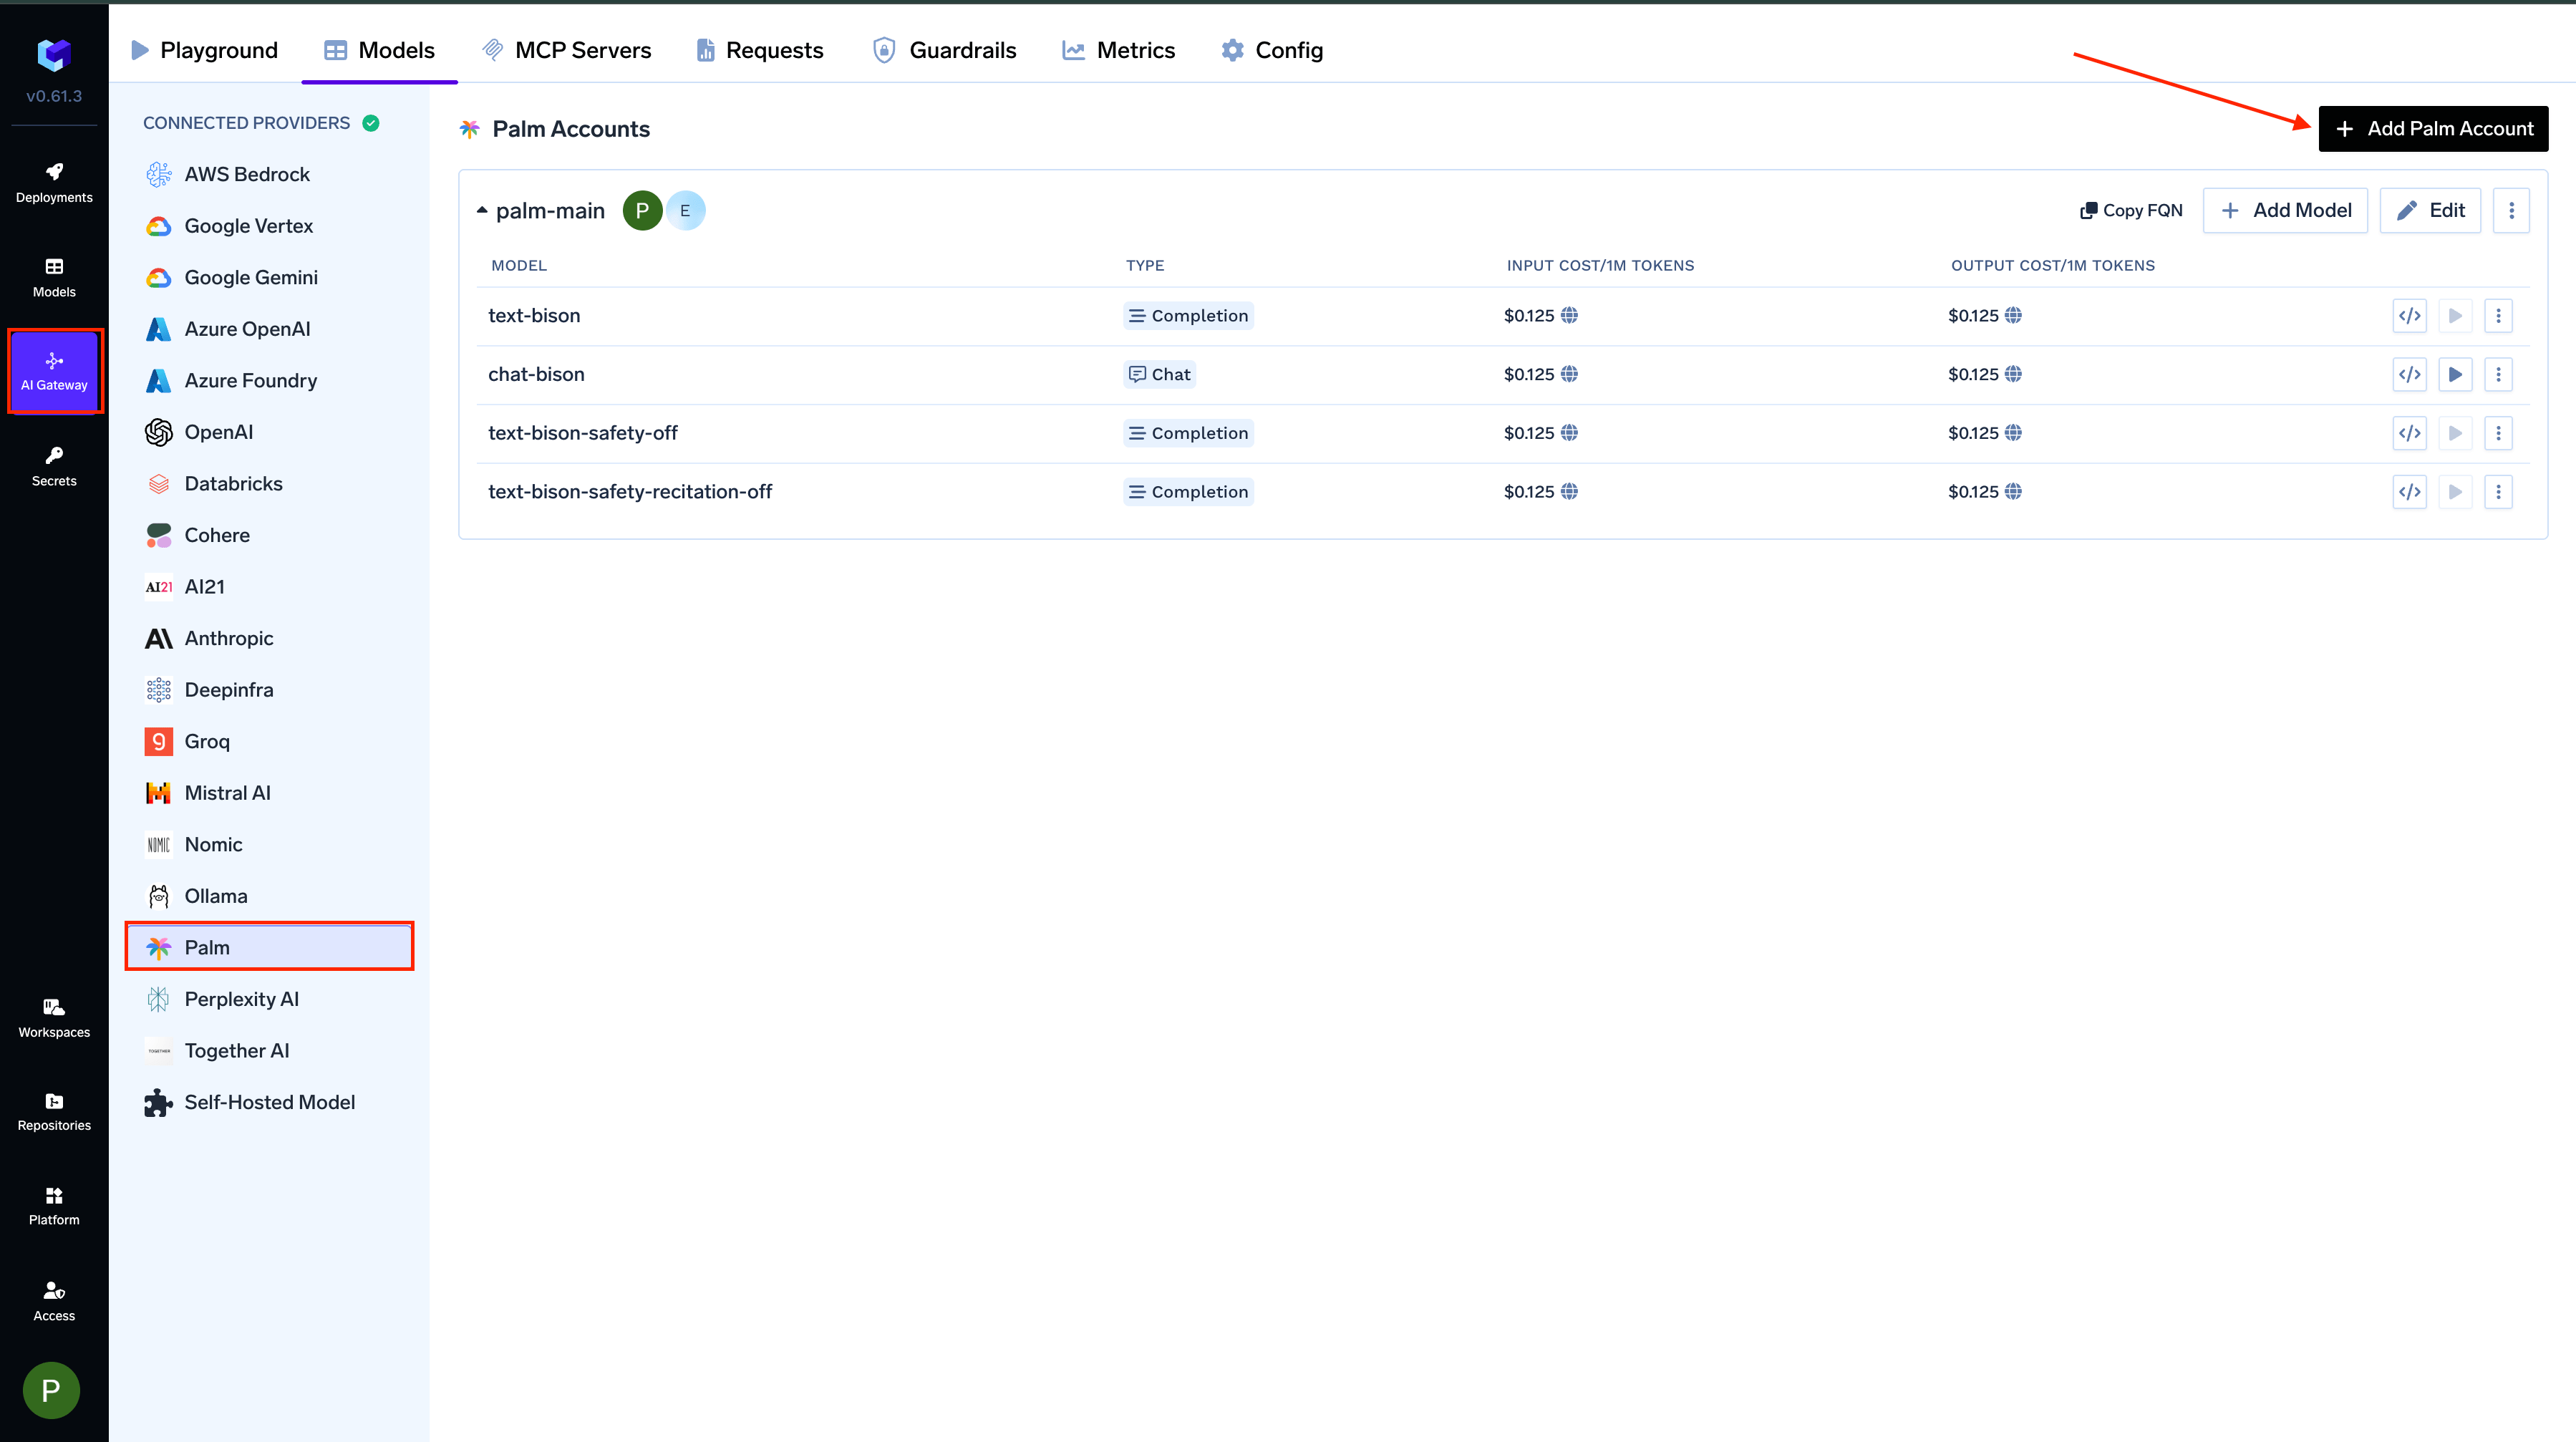Switch to the MCP Servers tab
Viewport: 2576px width, 1442px height.
(x=566, y=50)
